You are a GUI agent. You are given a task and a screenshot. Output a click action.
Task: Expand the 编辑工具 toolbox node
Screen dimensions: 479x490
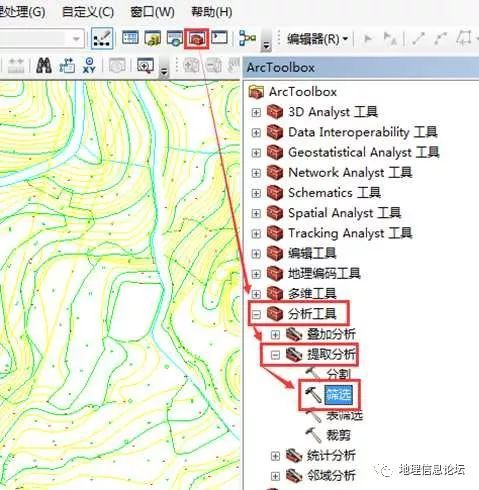256,254
